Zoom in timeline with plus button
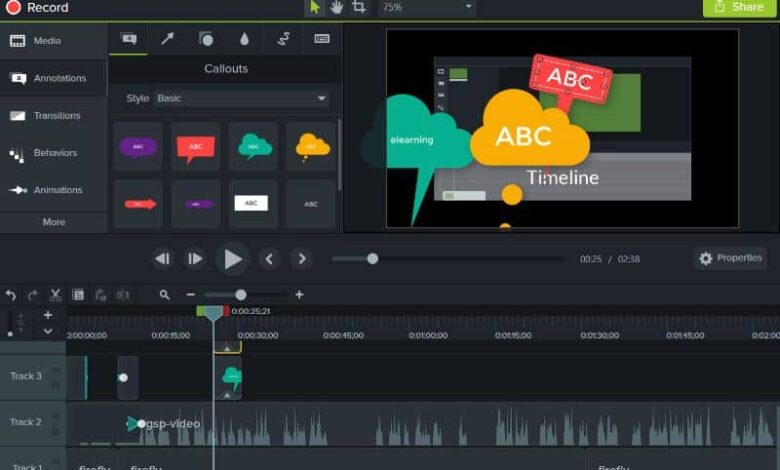Image resolution: width=780 pixels, height=470 pixels. click(299, 295)
